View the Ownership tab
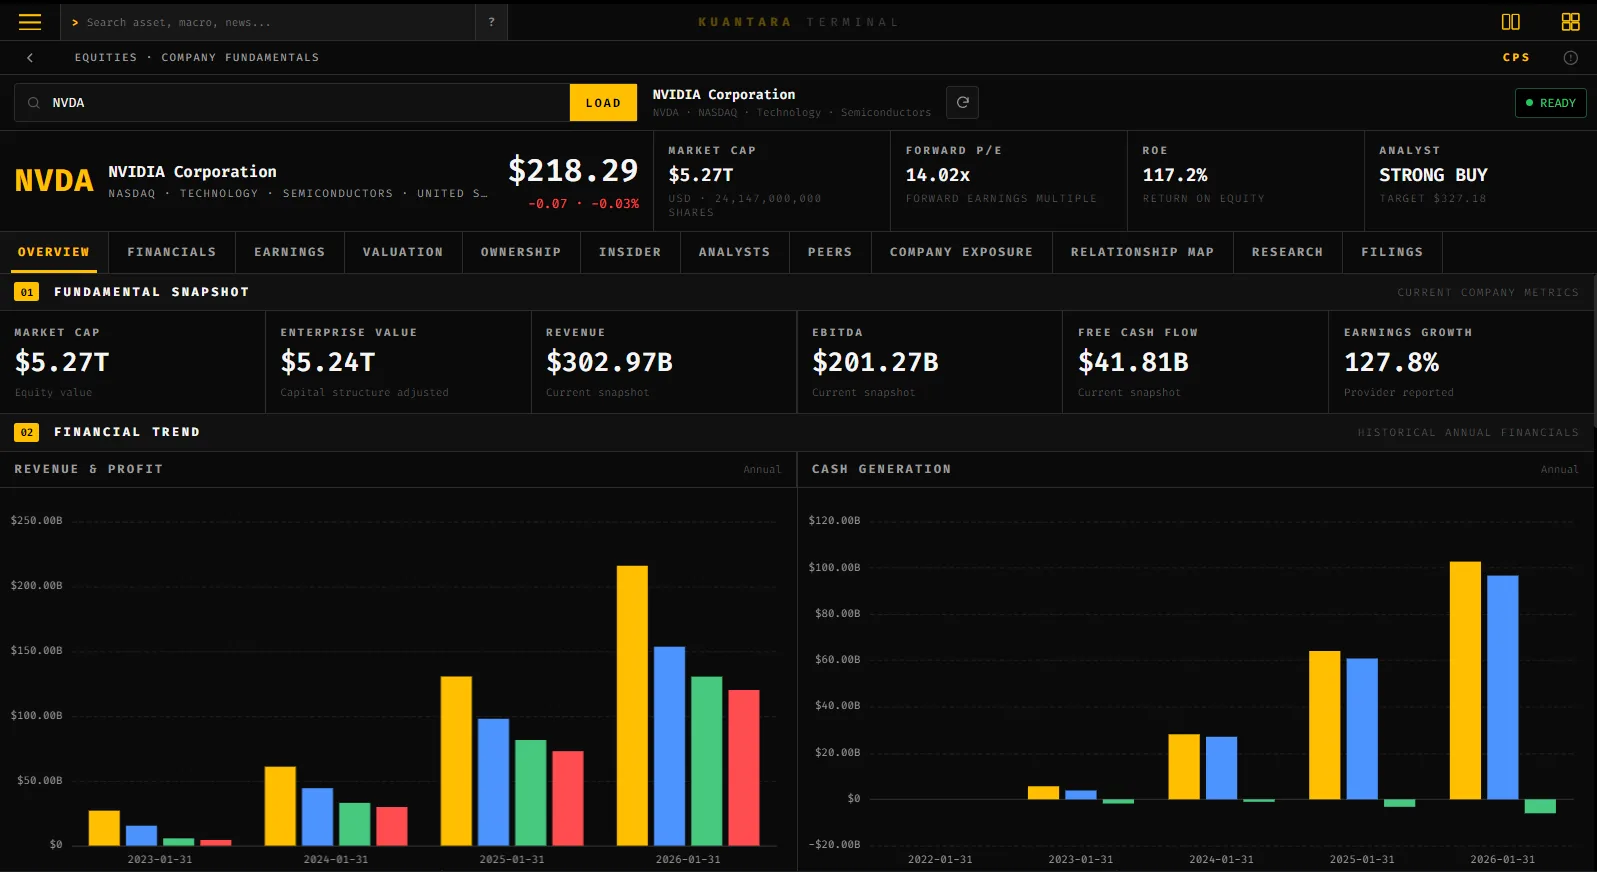 (521, 252)
